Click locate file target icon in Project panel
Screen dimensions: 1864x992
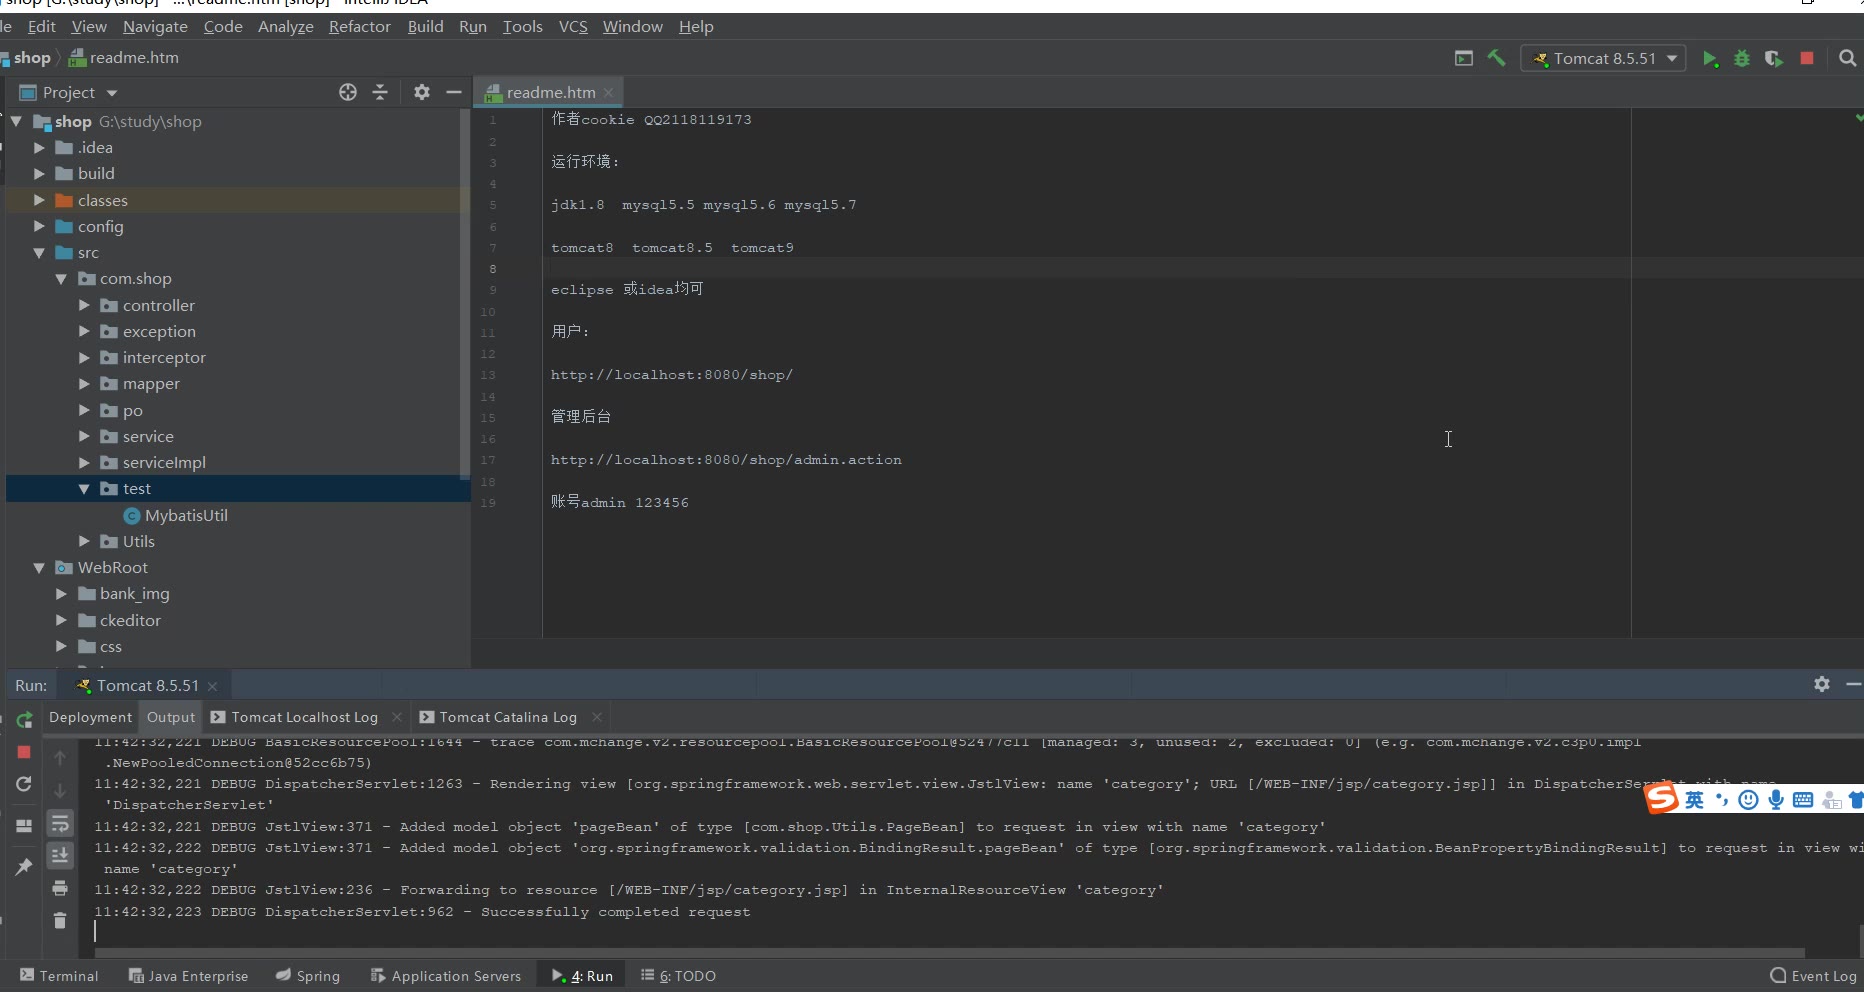(348, 92)
